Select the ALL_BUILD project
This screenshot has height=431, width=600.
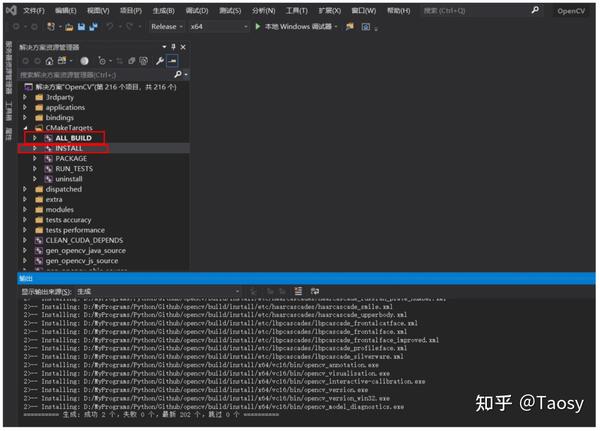click(73, 138)
